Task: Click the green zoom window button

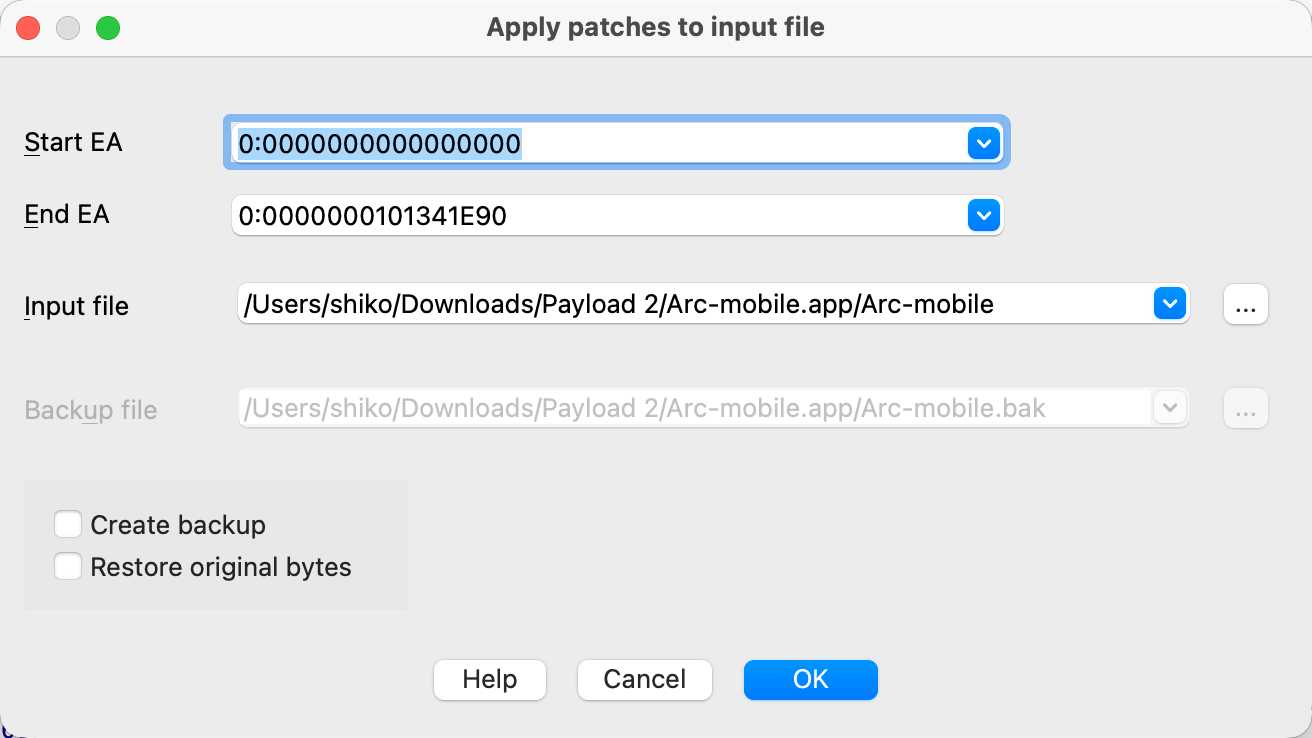Action: click(x=108, y=28)
